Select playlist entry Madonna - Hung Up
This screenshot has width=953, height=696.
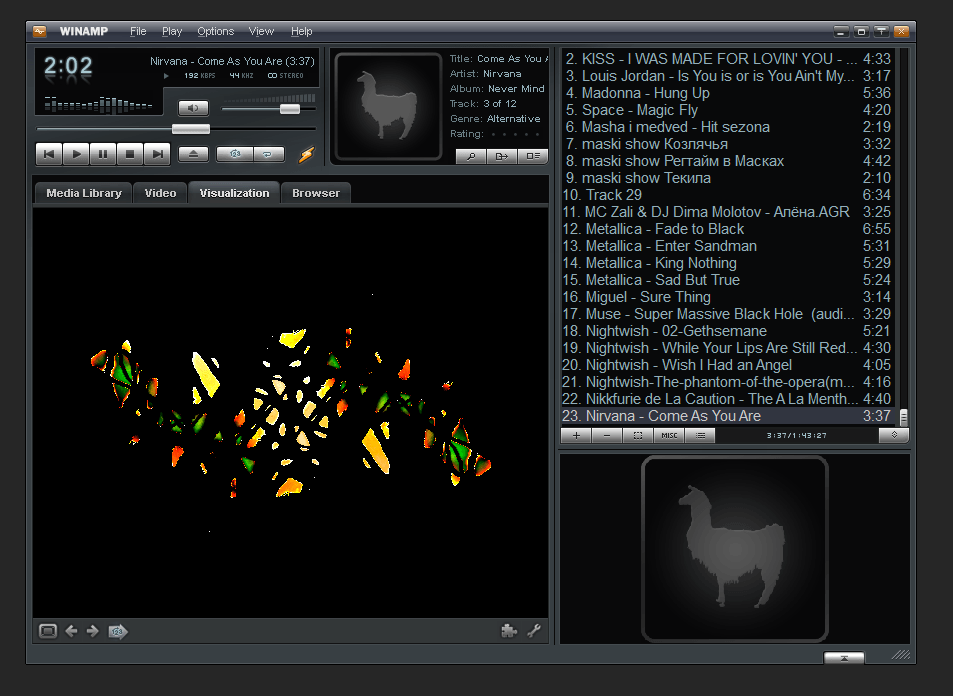pyautogui.click(x=728, y=92)
